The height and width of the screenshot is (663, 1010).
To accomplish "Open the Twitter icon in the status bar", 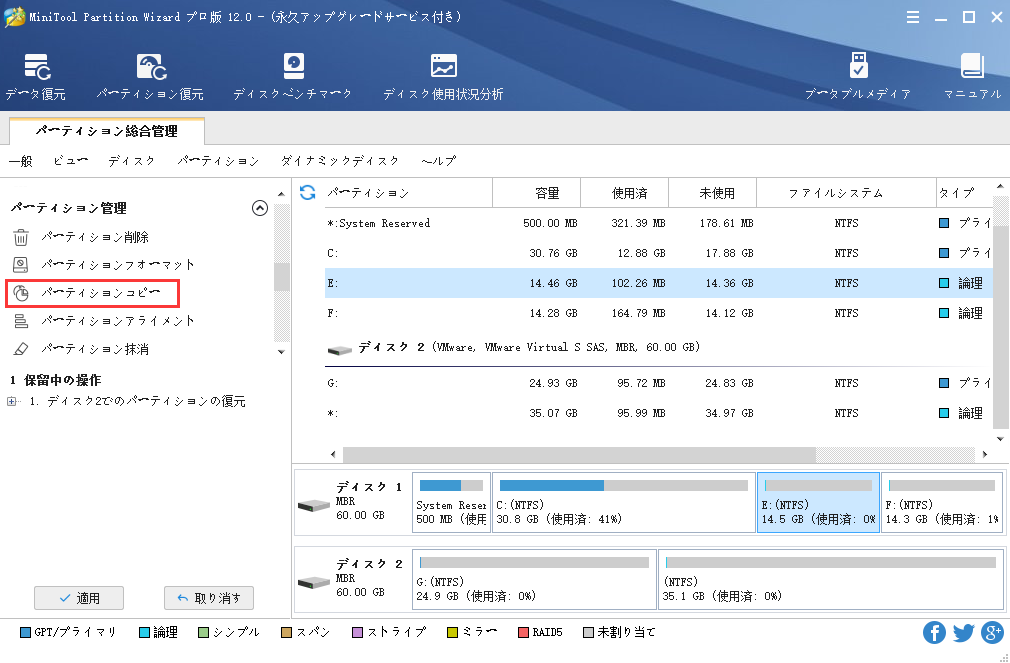I will [961, 632].
